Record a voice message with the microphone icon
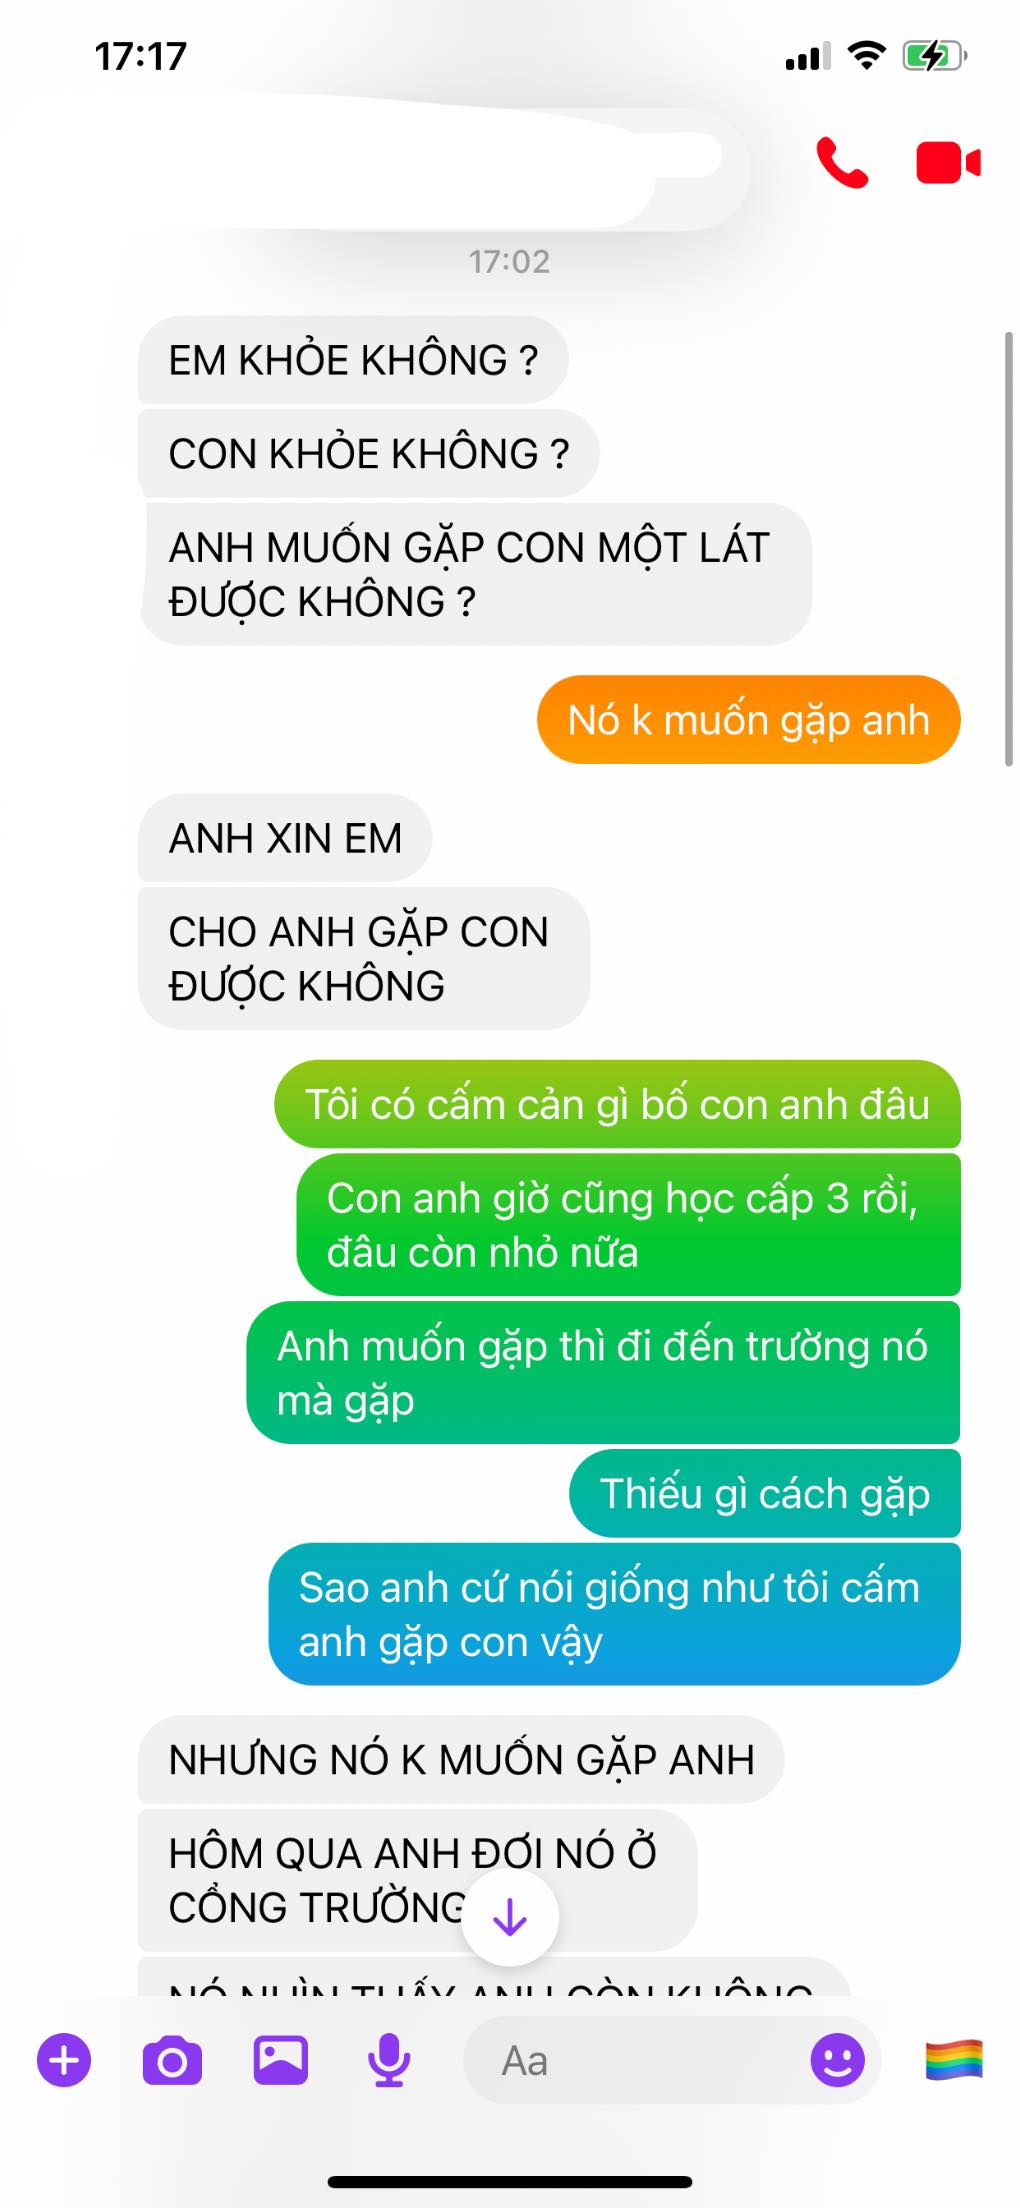This screenshot has height=2208, width=1020. (389, 2060)
